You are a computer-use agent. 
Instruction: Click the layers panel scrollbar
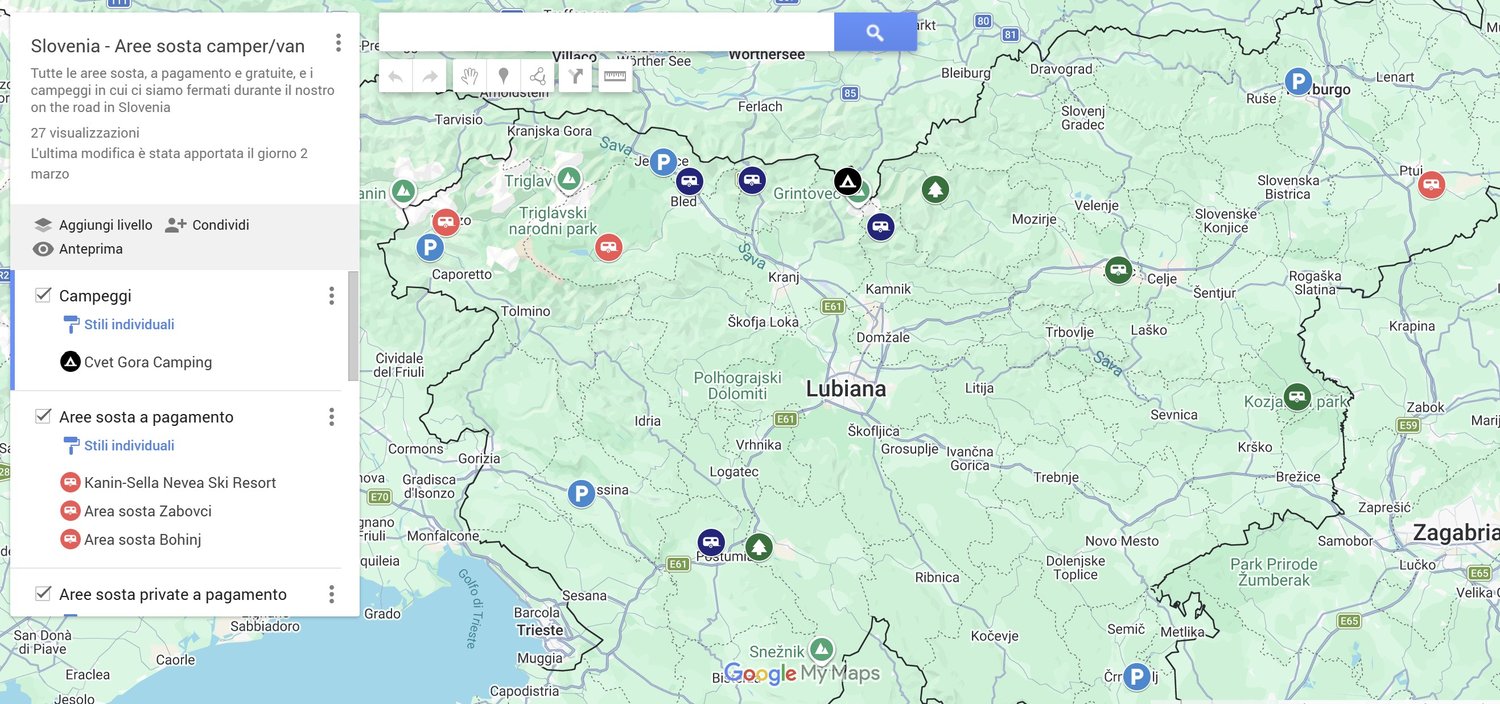[353, 326]
